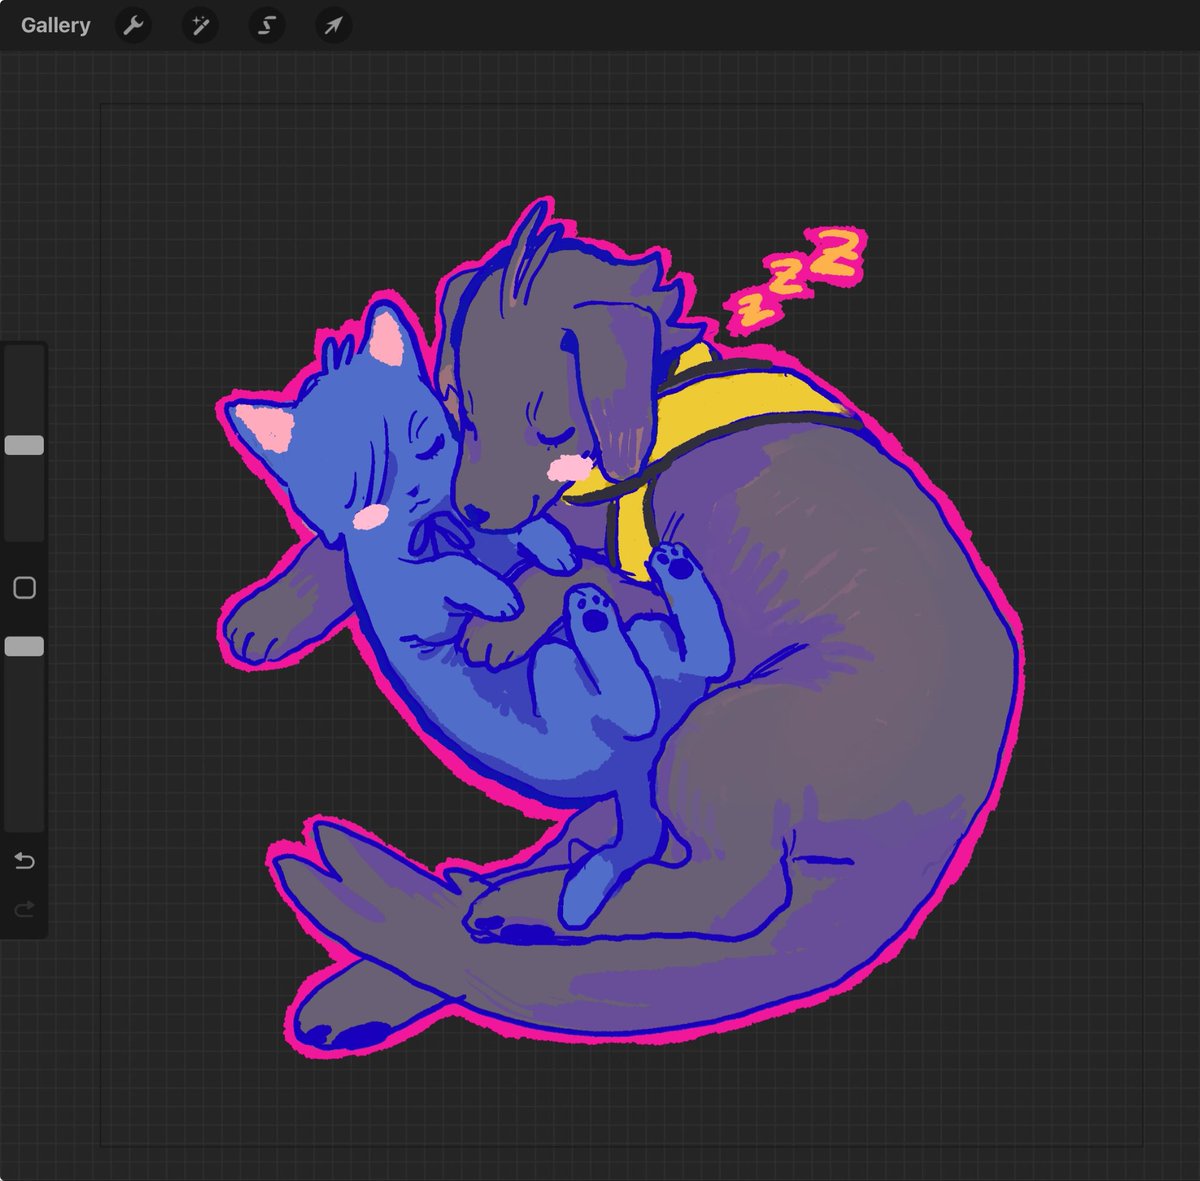Viewport: 1200px width, 1181px height.
Task: Open the Adjustments panel with the magic wand
Action: point(200,25)
